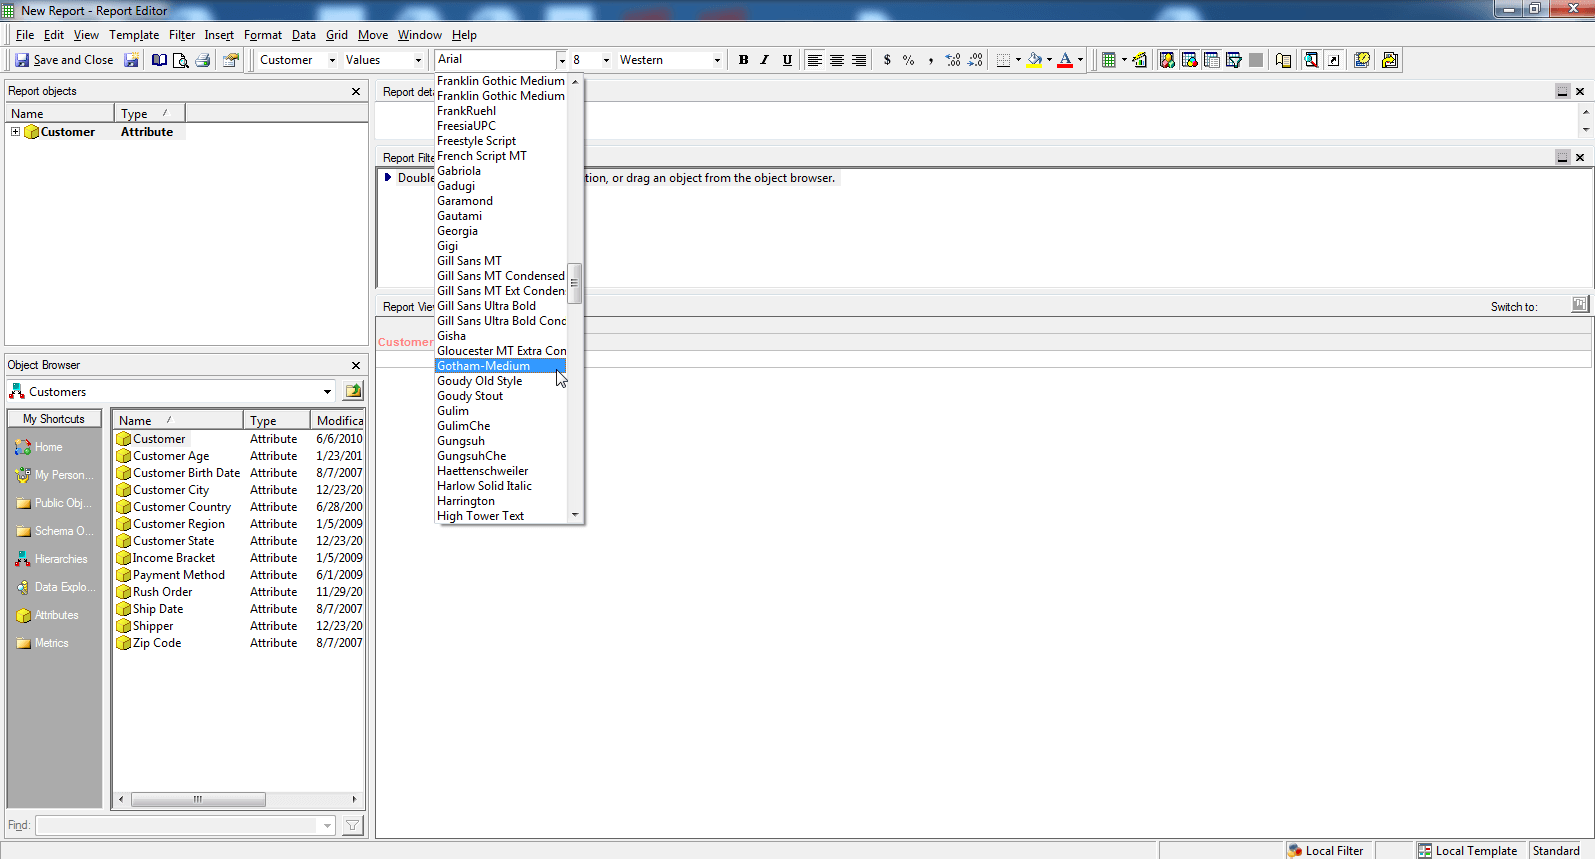Expand the Customer node in Report objects
Viewport: 1595px width, 859px height.
click(x=15, y=132)
